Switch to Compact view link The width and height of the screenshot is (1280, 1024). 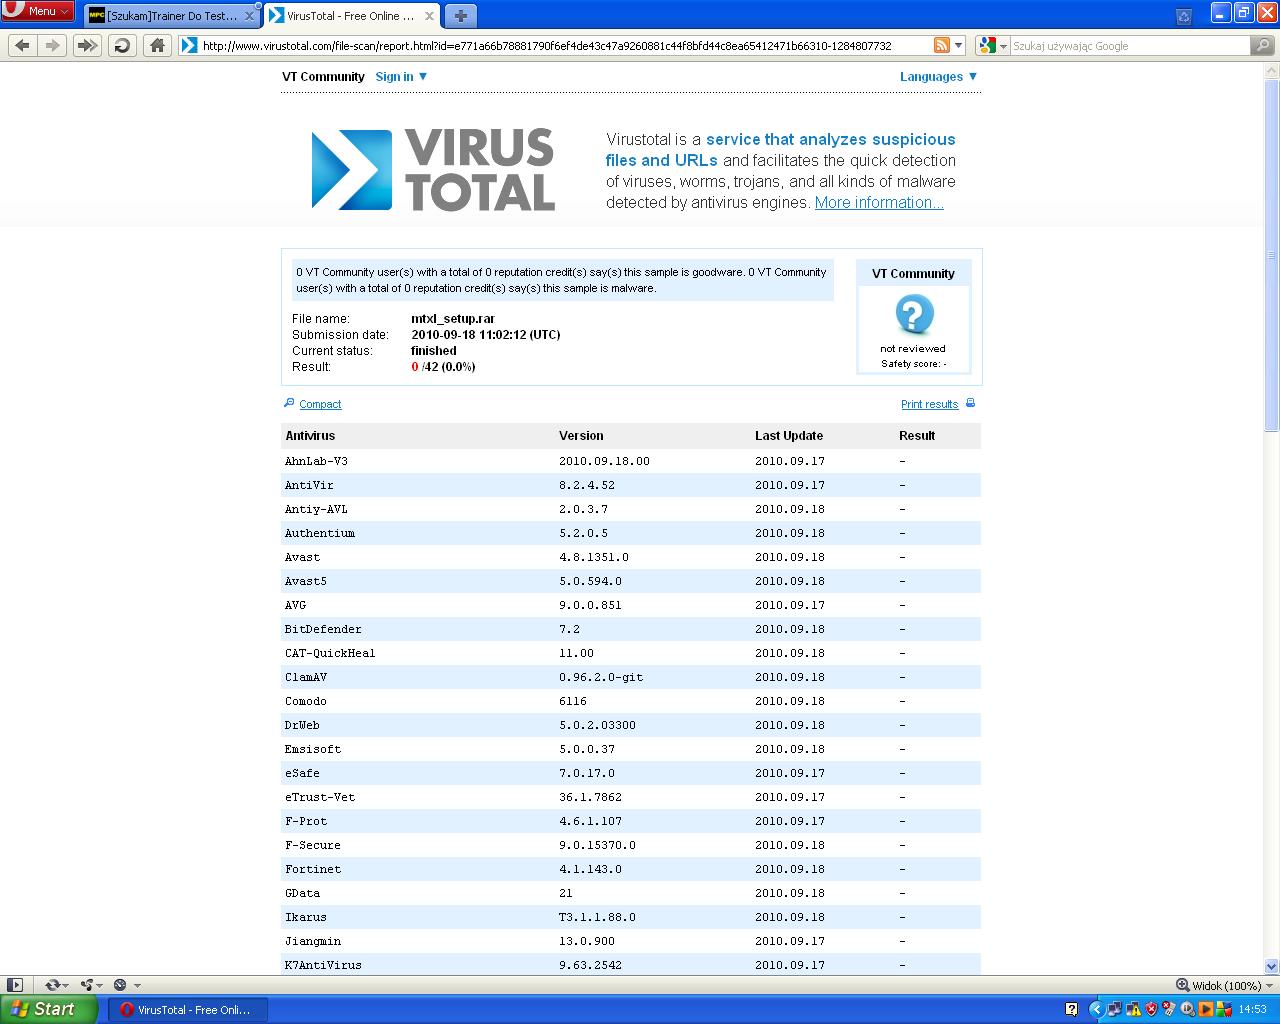320,404
